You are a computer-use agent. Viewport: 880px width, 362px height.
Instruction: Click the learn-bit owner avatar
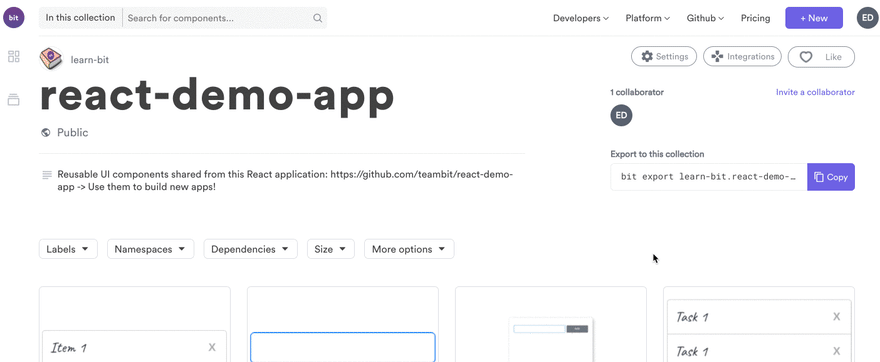[x=51, y=59]
